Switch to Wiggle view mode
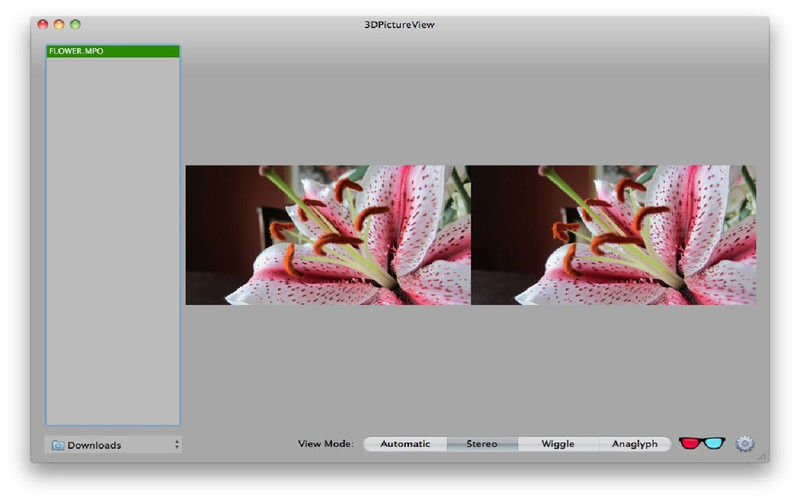 click(558, 444)
